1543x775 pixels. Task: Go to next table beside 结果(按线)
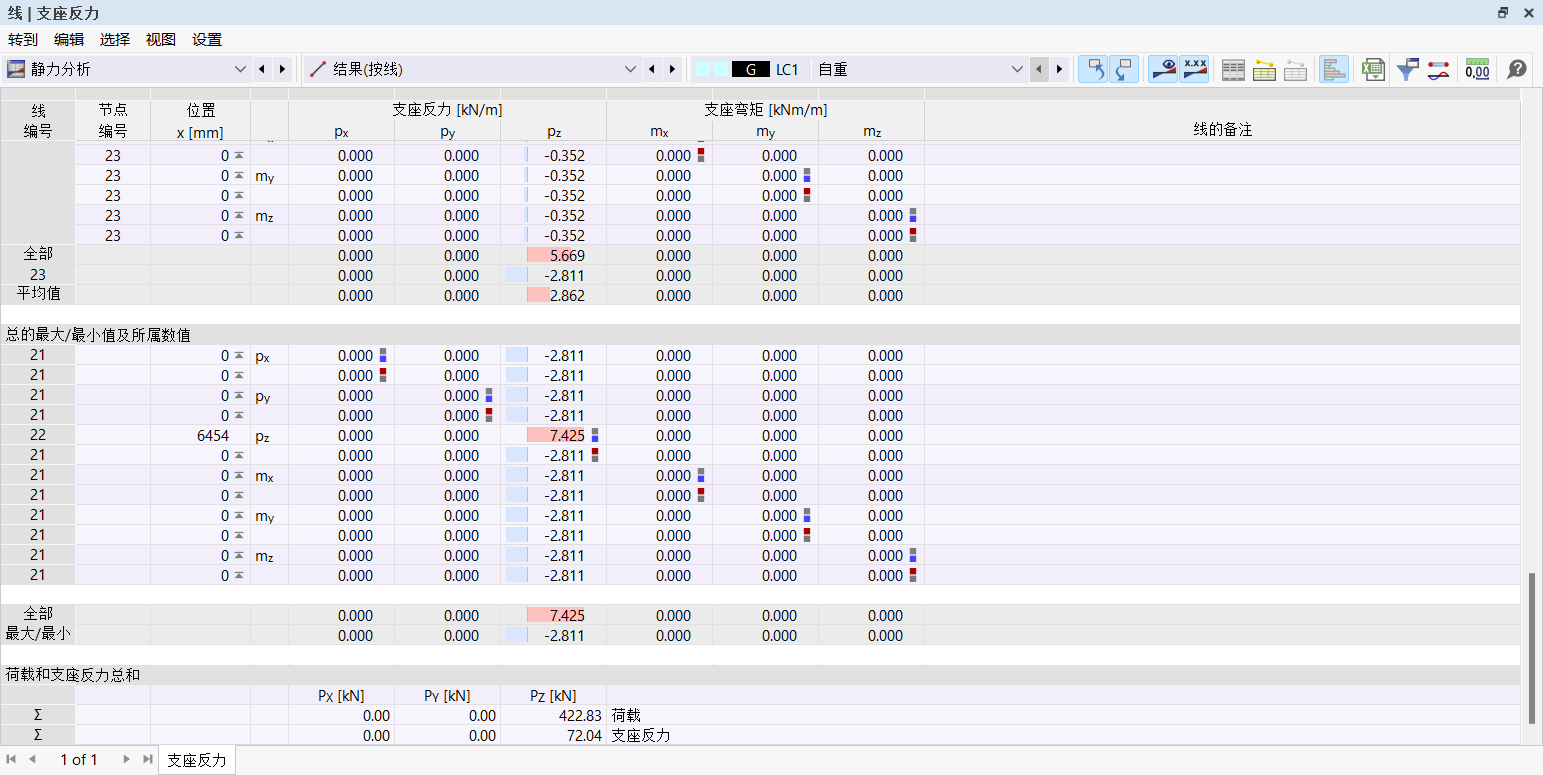[x=672, y=69]
